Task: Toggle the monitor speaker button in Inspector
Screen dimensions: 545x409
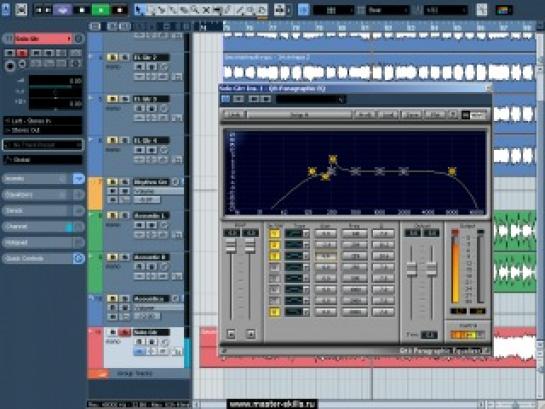Action: (22, 64)
